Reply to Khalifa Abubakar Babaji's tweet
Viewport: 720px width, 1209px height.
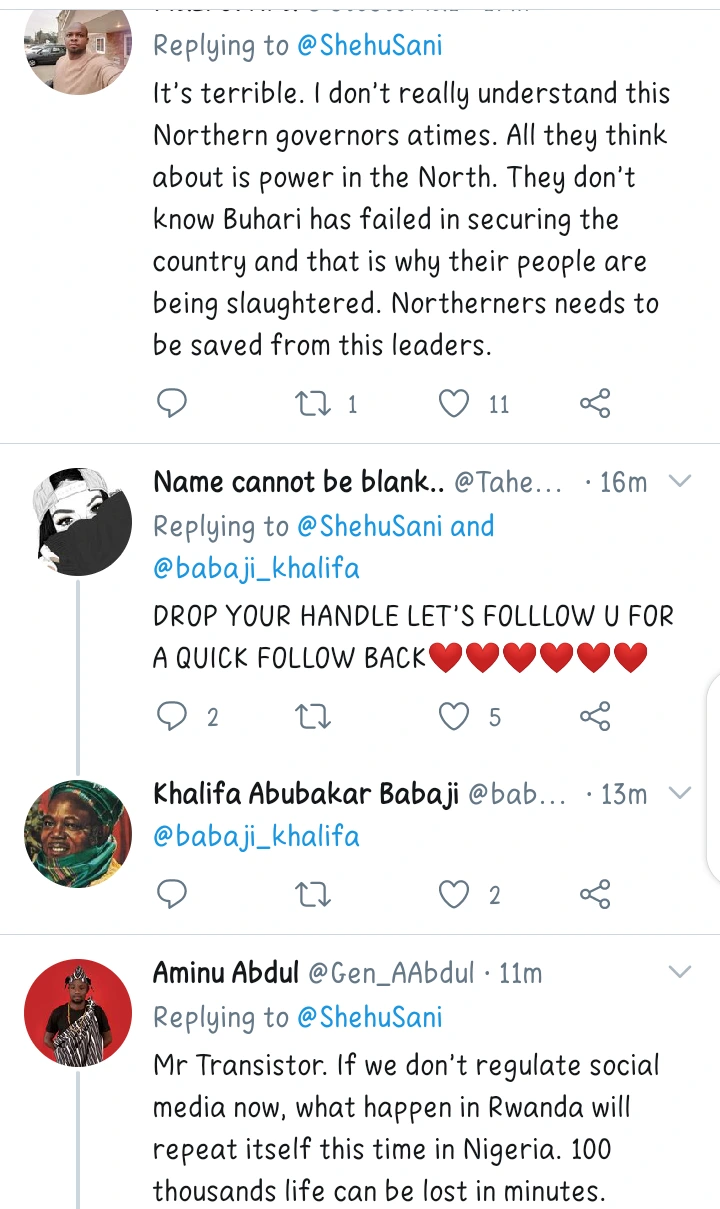coord(173,894)
